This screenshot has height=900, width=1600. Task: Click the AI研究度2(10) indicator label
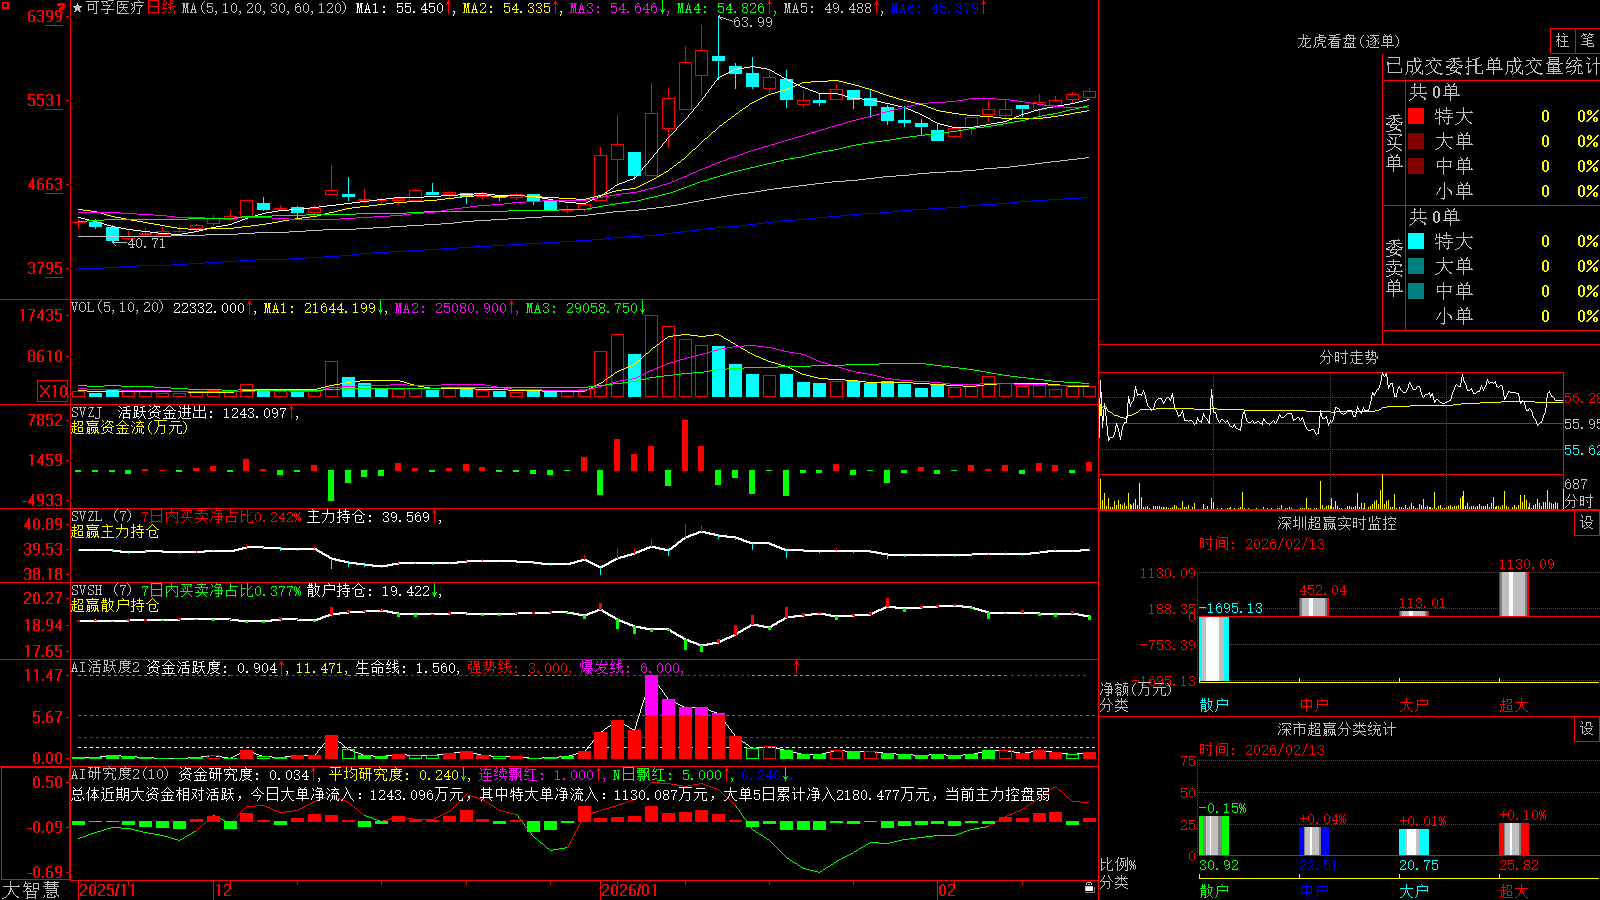point(120,775)
